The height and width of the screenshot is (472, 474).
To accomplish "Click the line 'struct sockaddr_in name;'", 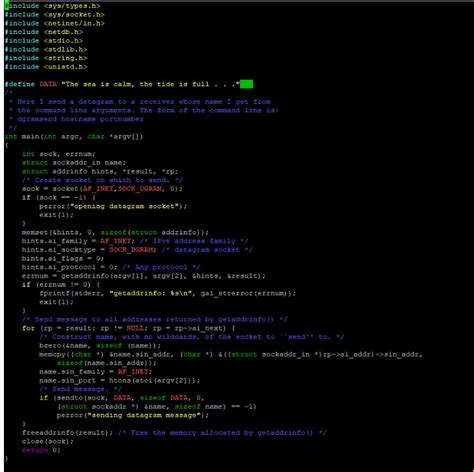I will tap(74, 163).
